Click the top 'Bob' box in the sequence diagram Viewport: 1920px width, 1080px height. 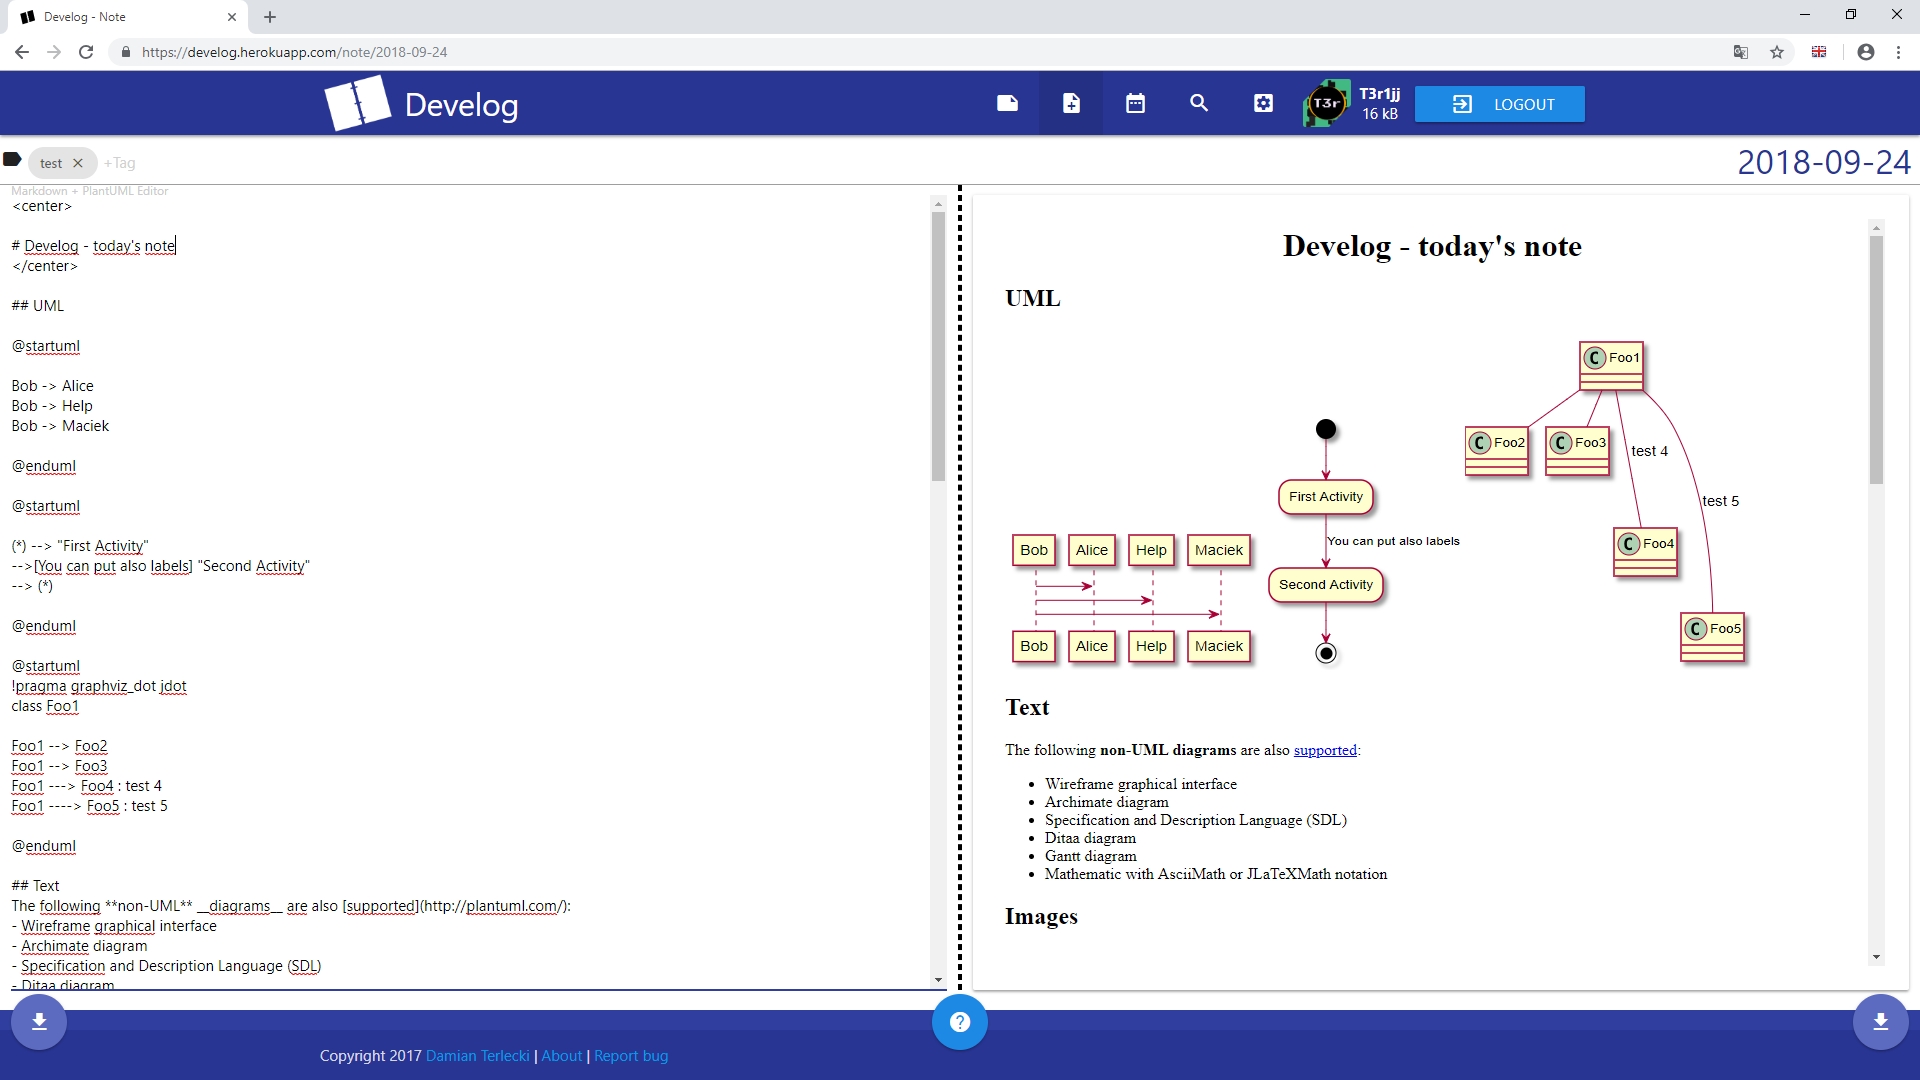(x=1034, y=550)
